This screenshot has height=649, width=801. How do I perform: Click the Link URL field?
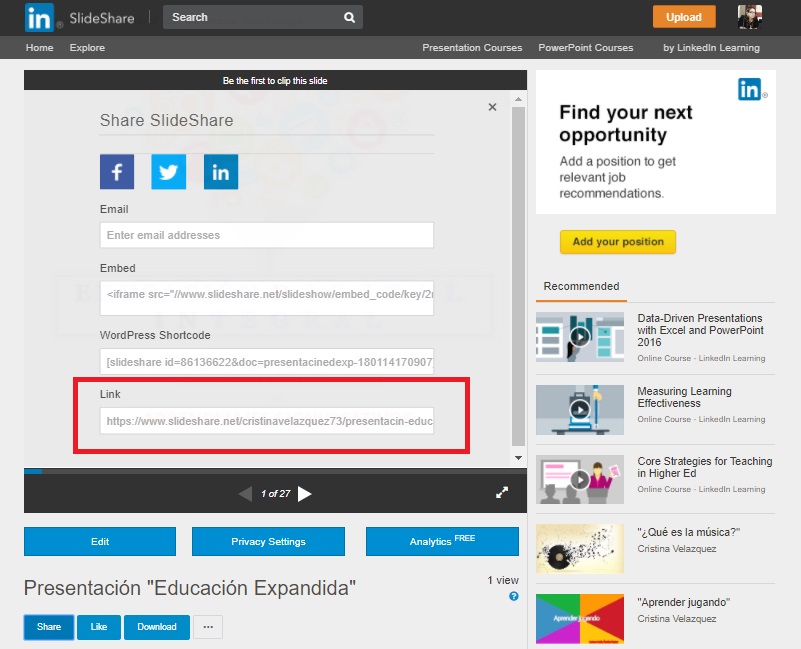pyautogui.click(x=267, y=421)
